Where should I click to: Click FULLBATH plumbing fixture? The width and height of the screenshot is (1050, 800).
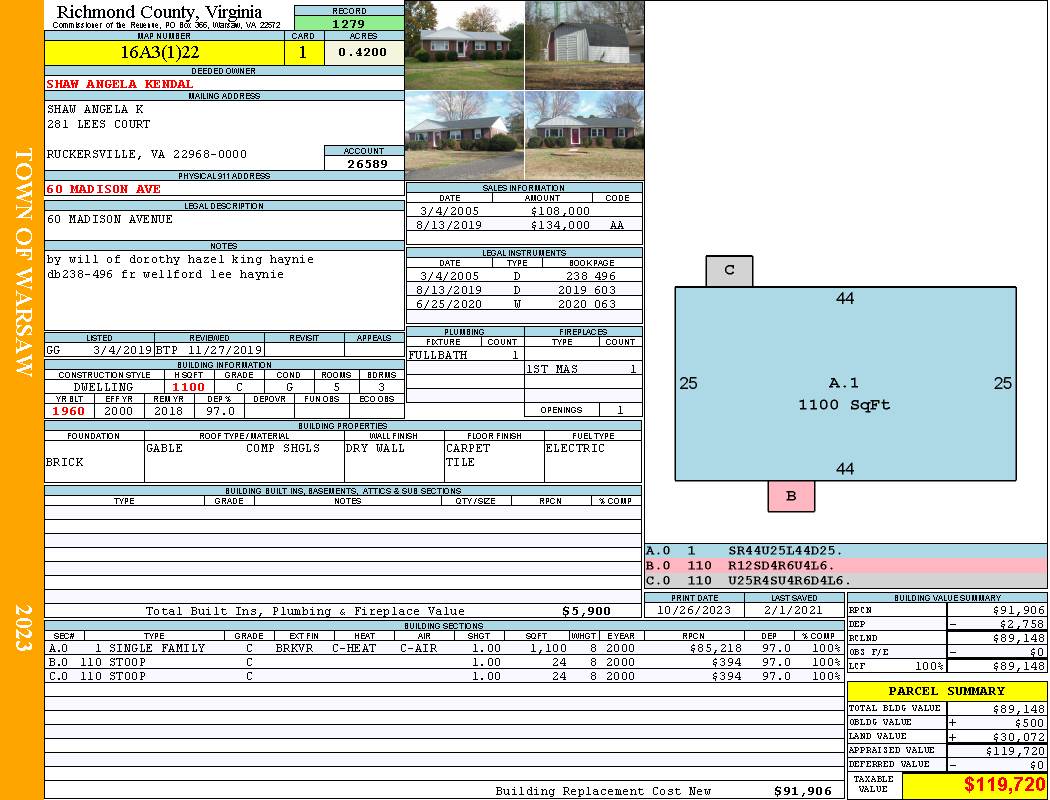(x=438, y=355)
